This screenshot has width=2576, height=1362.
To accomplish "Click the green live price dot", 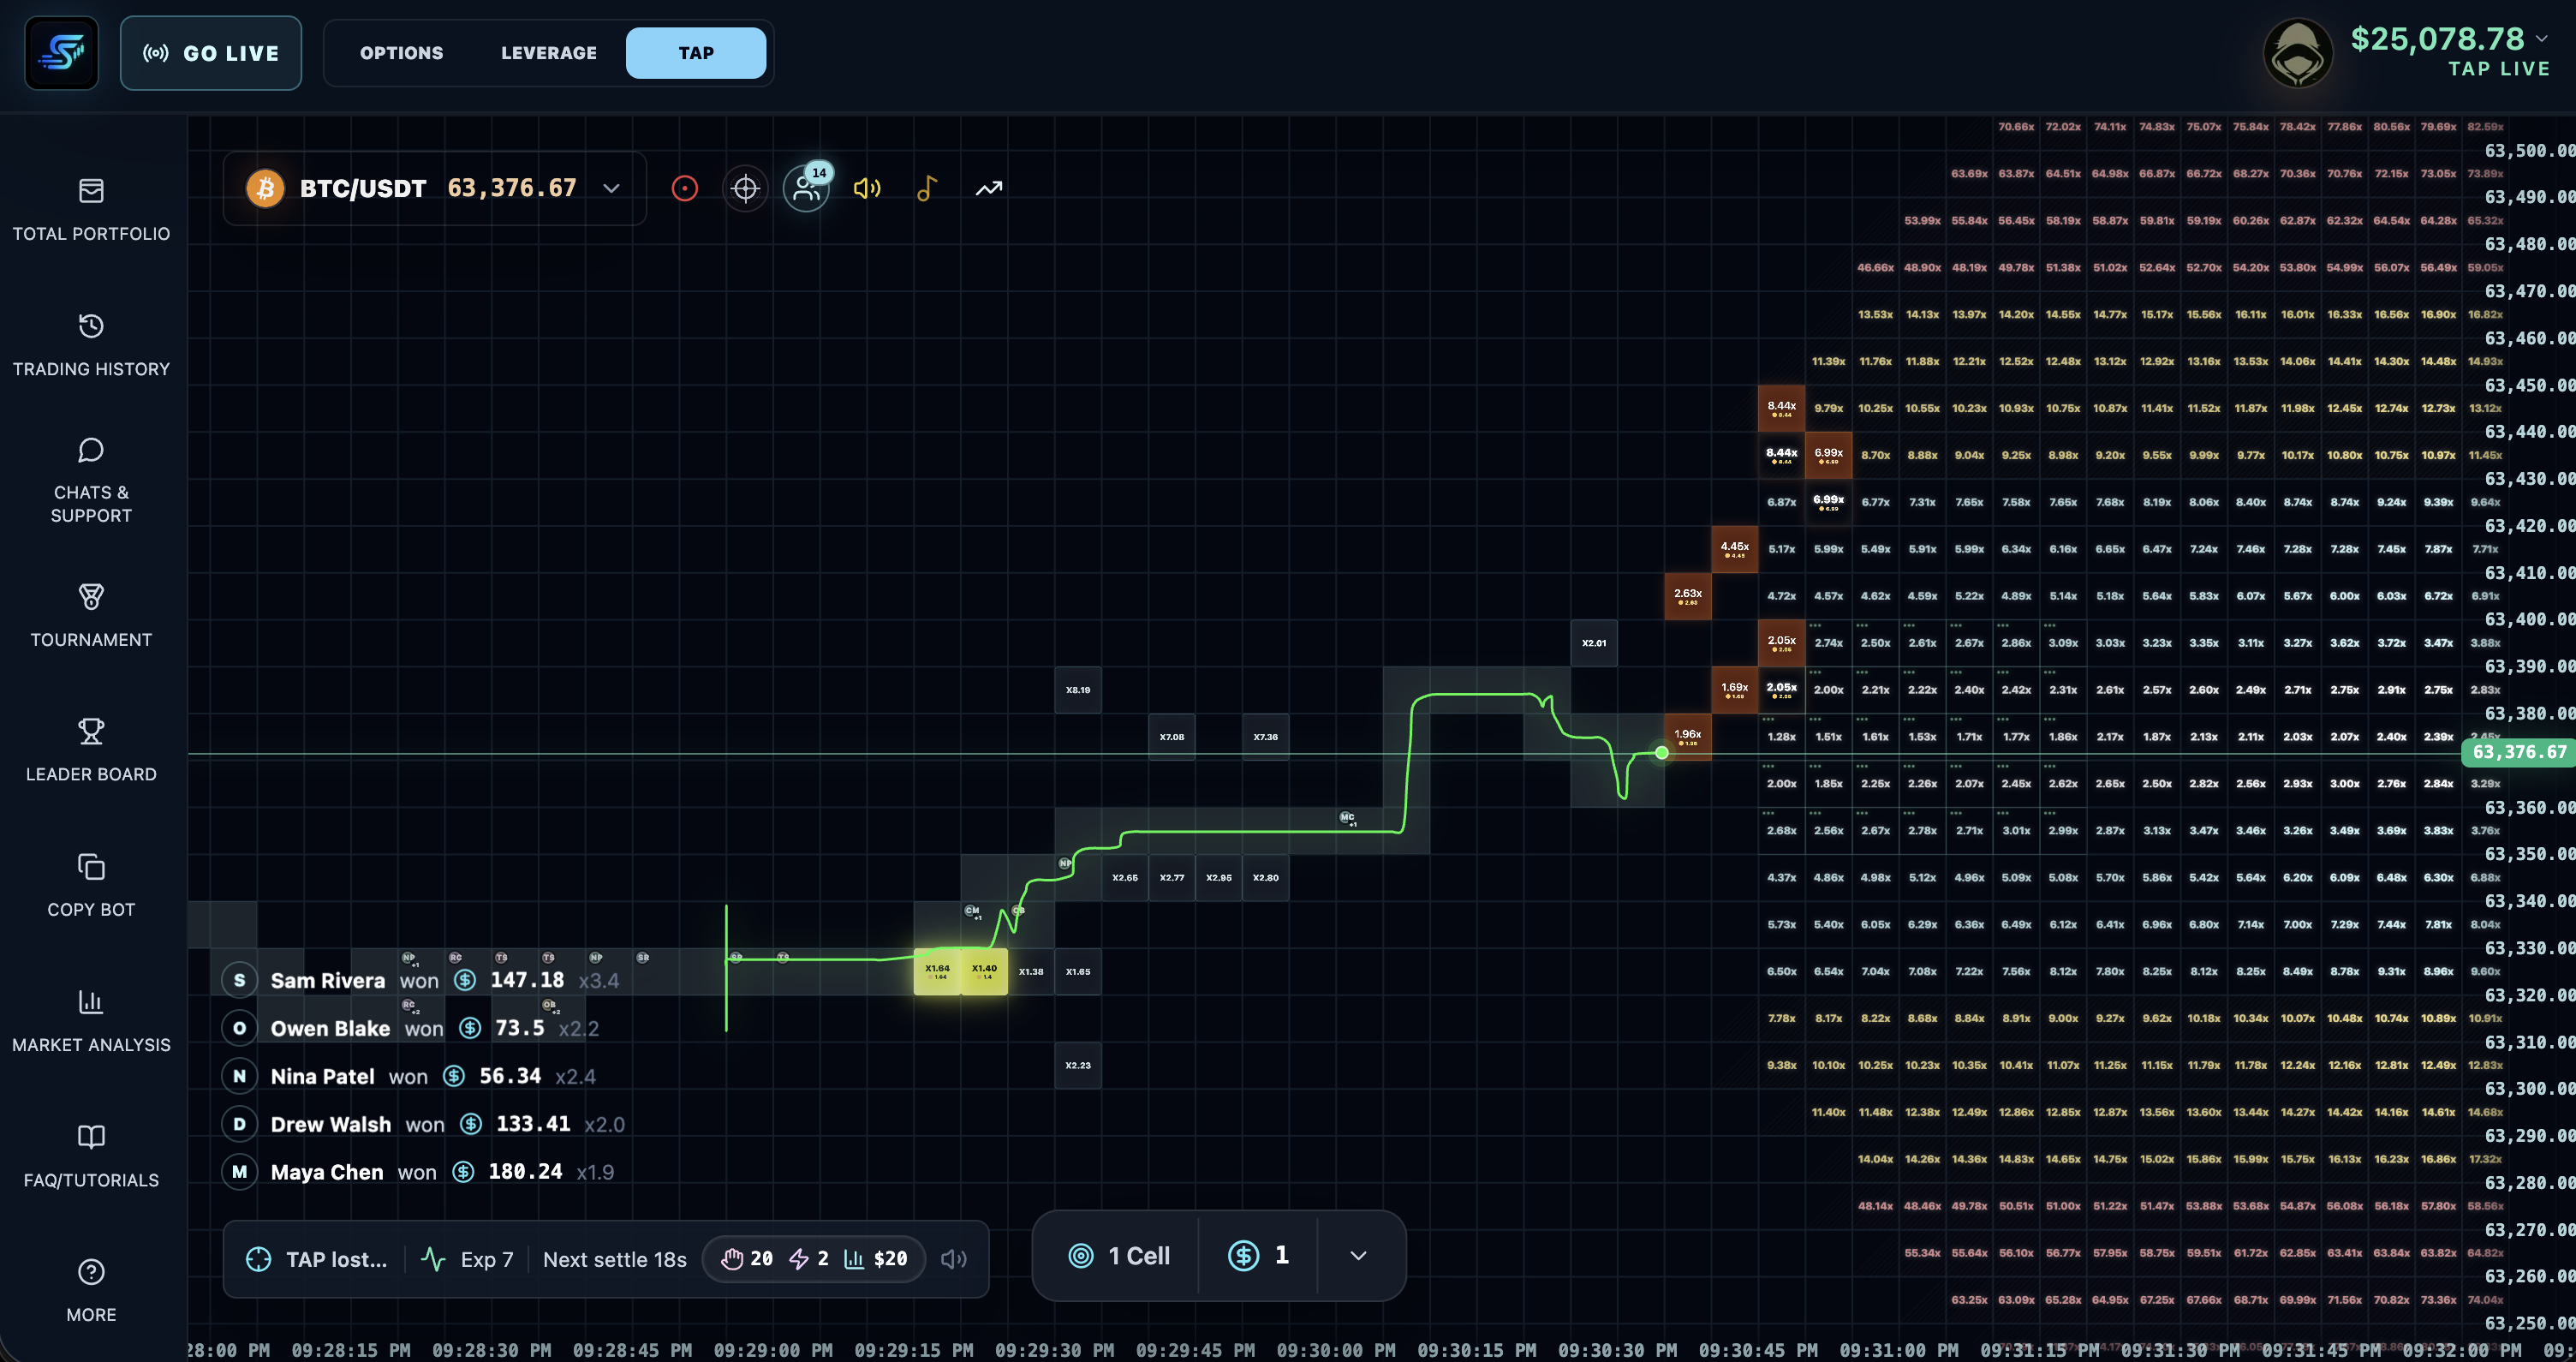I will tap(1661, 752).
